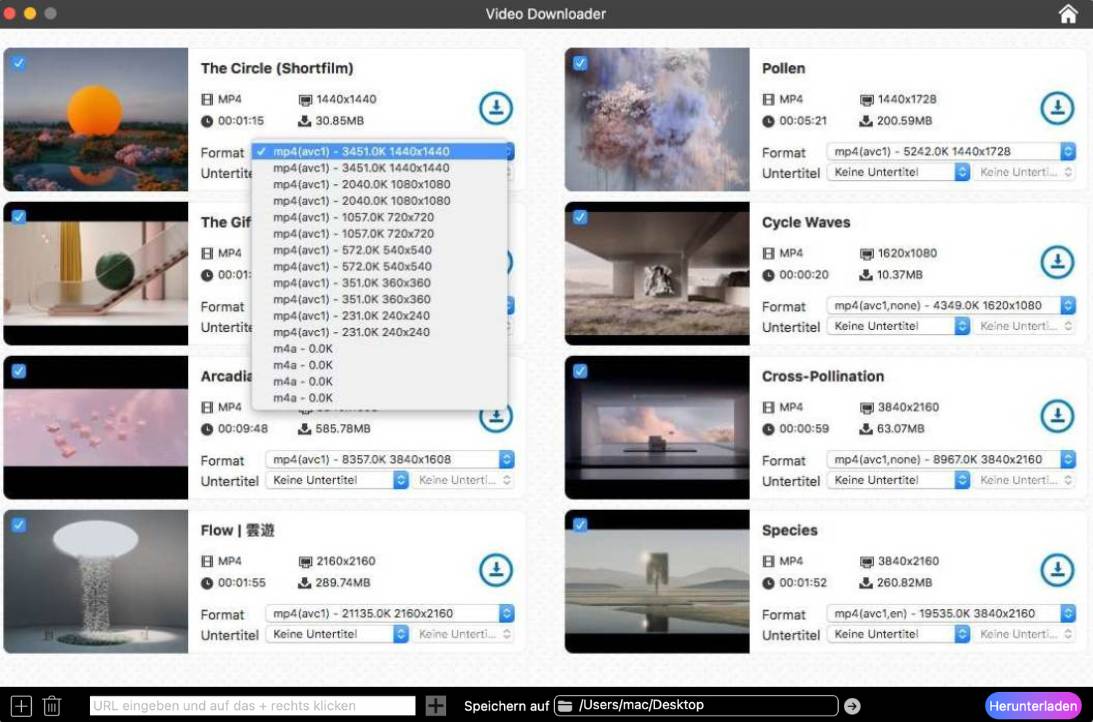Click the Herunterladen button

click(1033, 706)
